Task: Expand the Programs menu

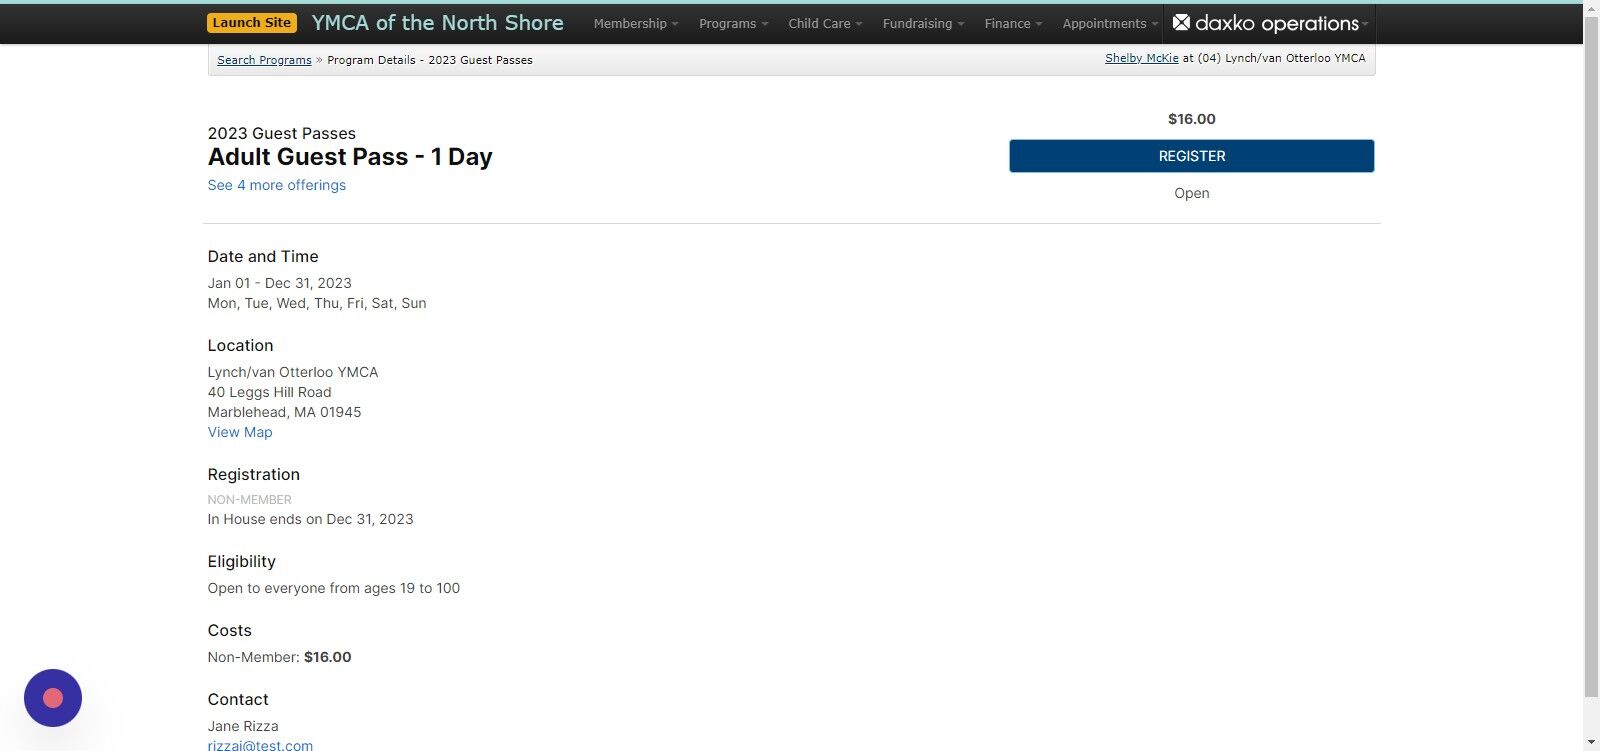Action: (734, 23)
